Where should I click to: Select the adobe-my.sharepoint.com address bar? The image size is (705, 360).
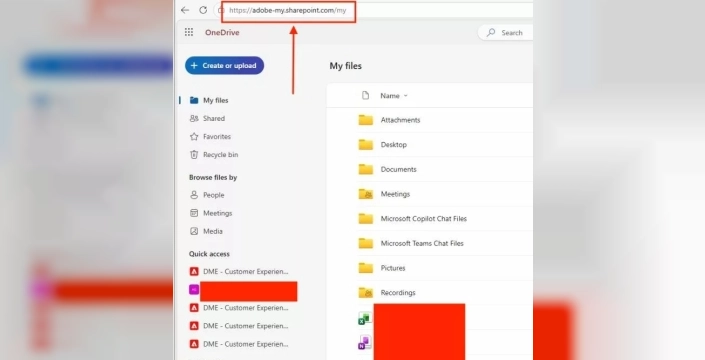[x=288, y=10]
